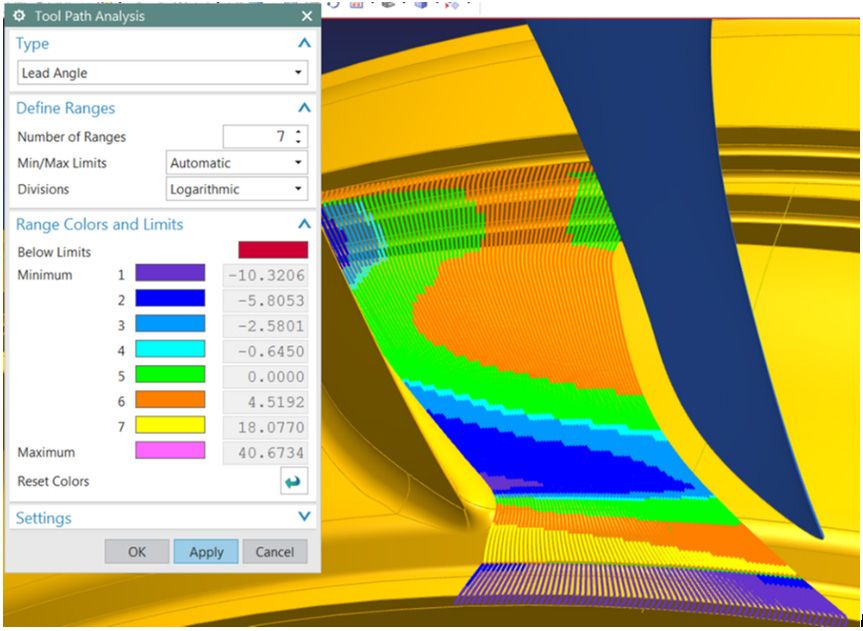Click the 0.0000 limit value
Viewport: 863px width, 631px height.
265,377
